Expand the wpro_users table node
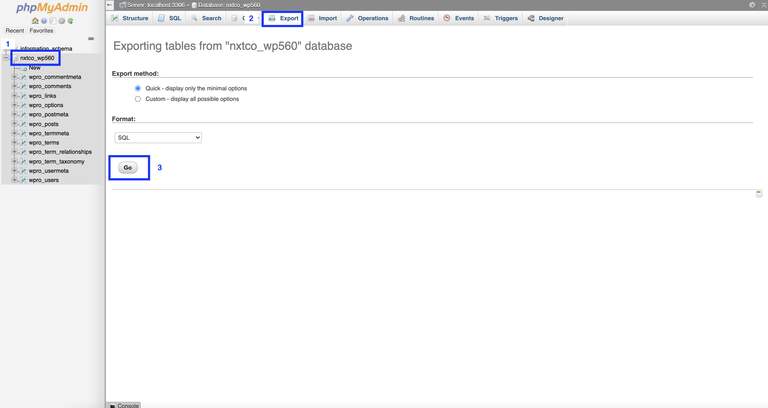 [15, 180]
